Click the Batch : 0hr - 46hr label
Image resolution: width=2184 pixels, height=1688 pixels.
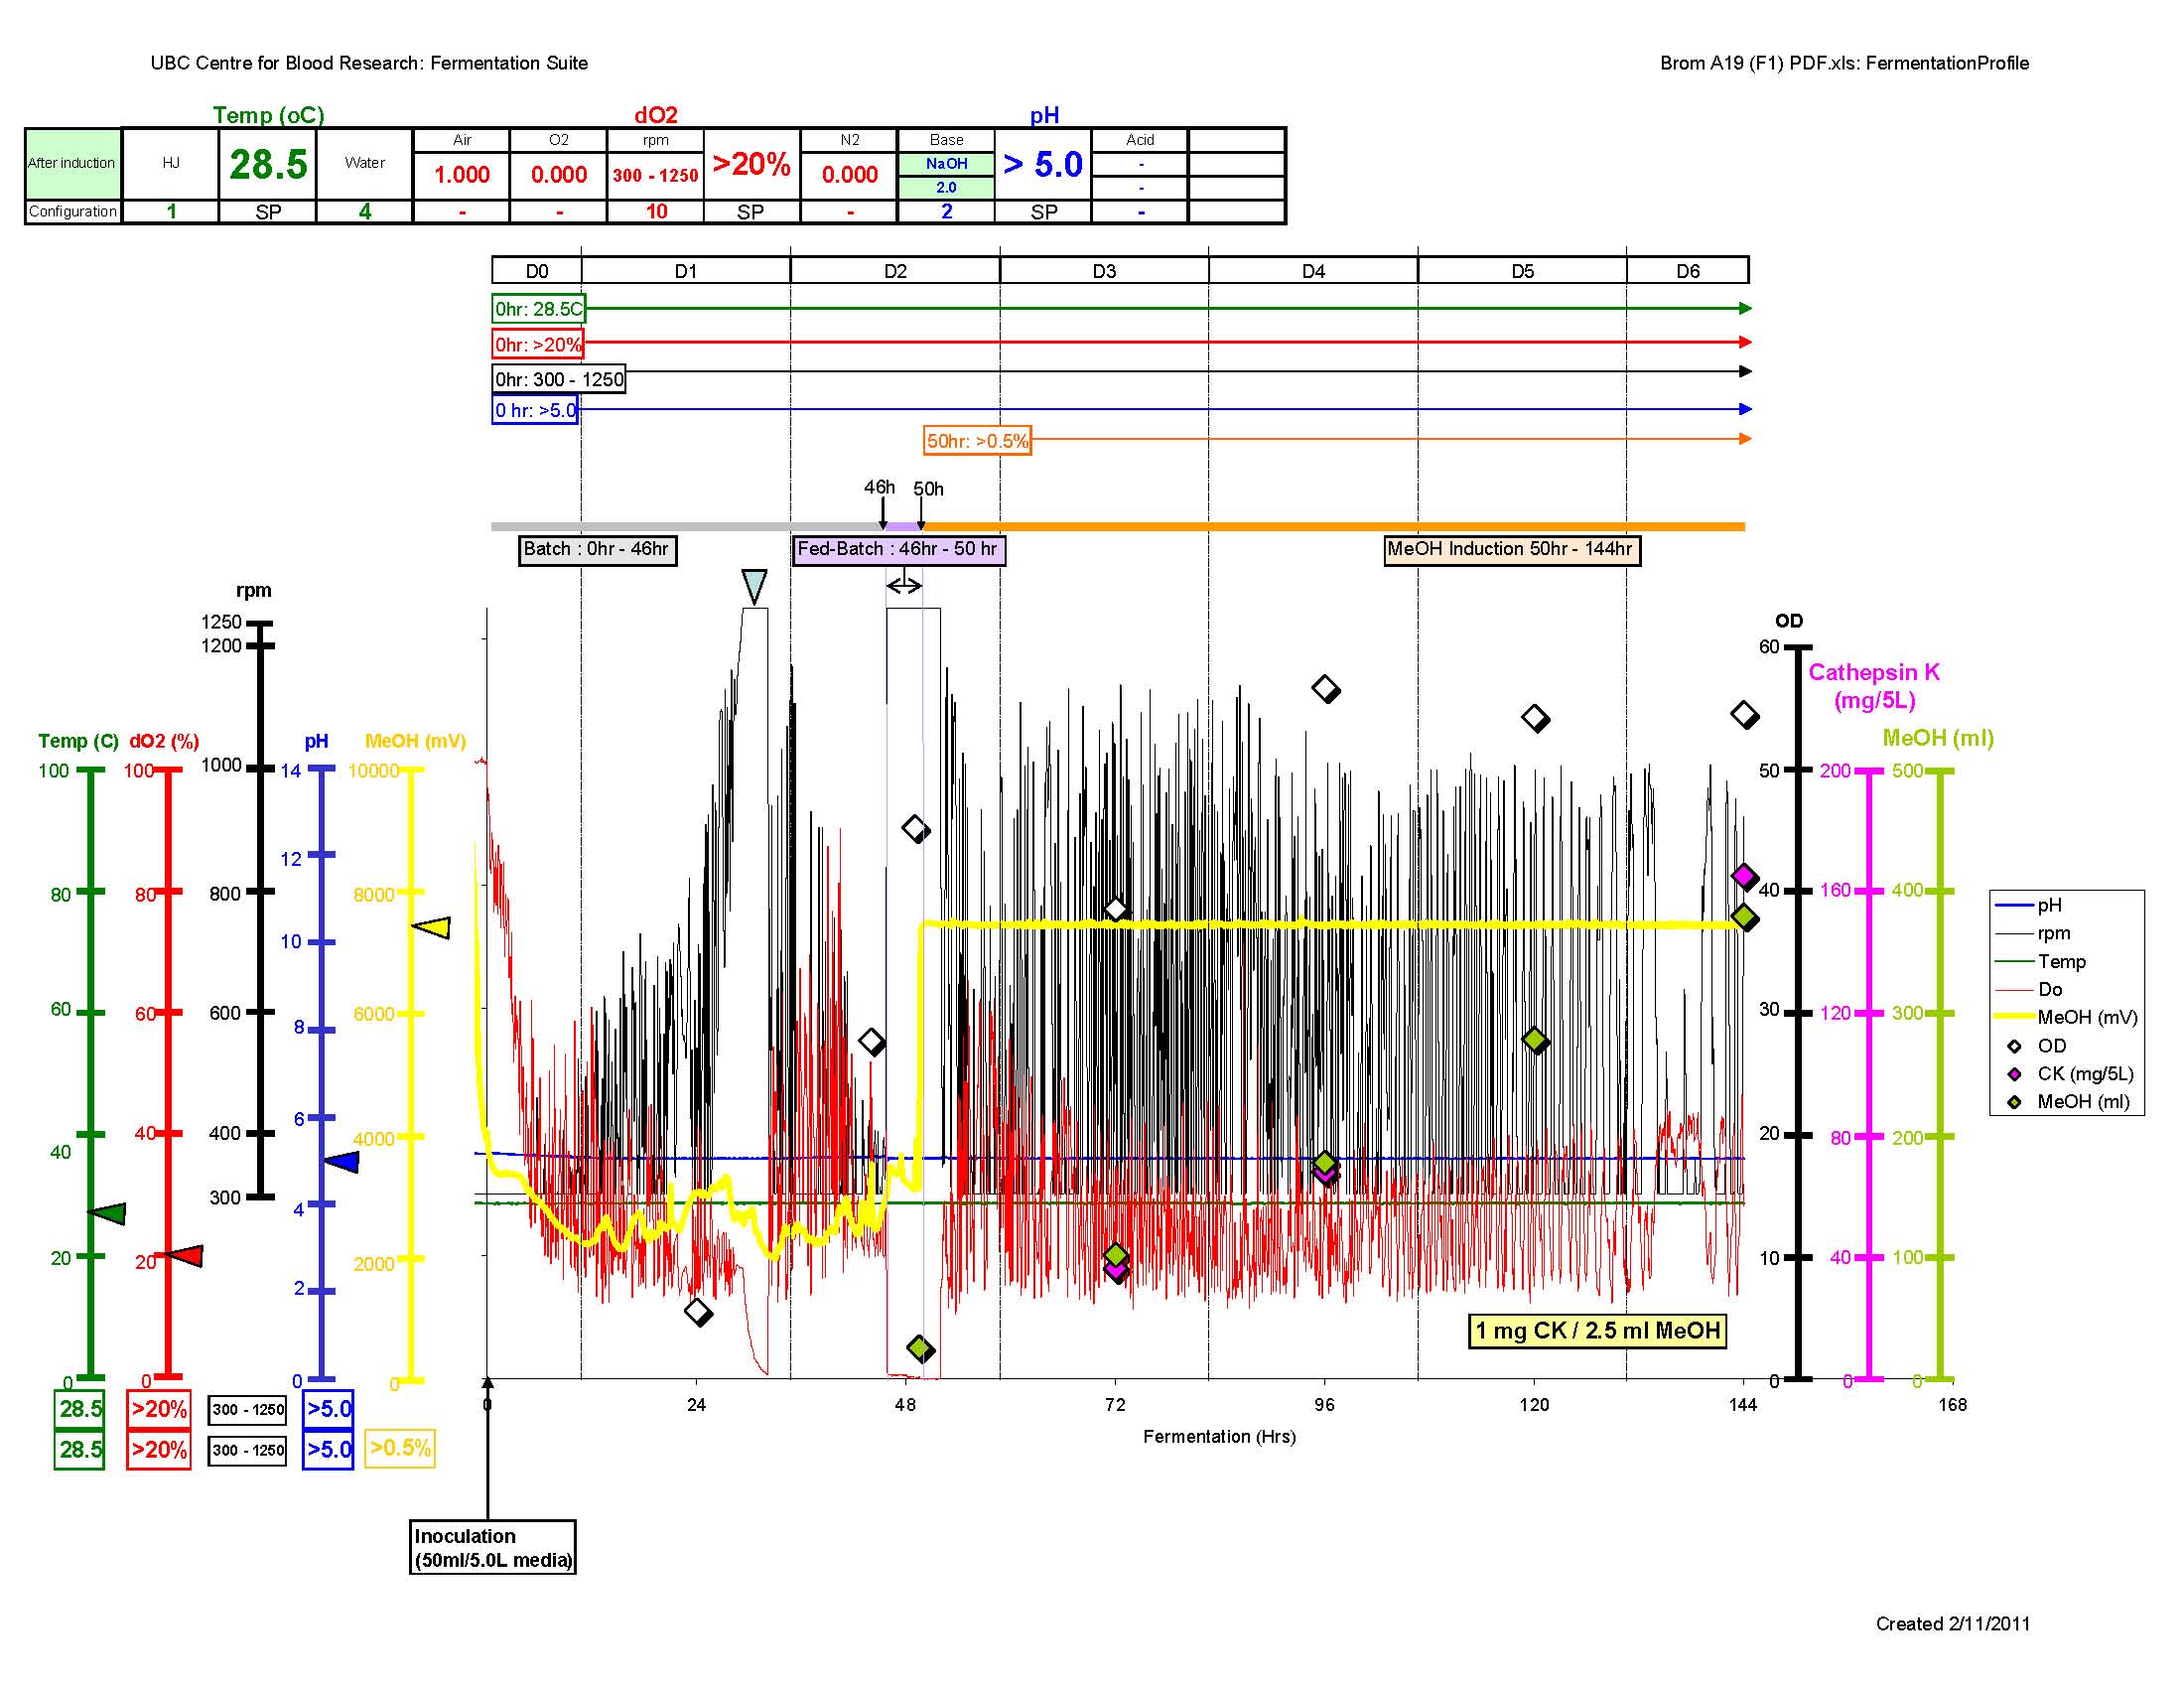(x=597, y=549)
